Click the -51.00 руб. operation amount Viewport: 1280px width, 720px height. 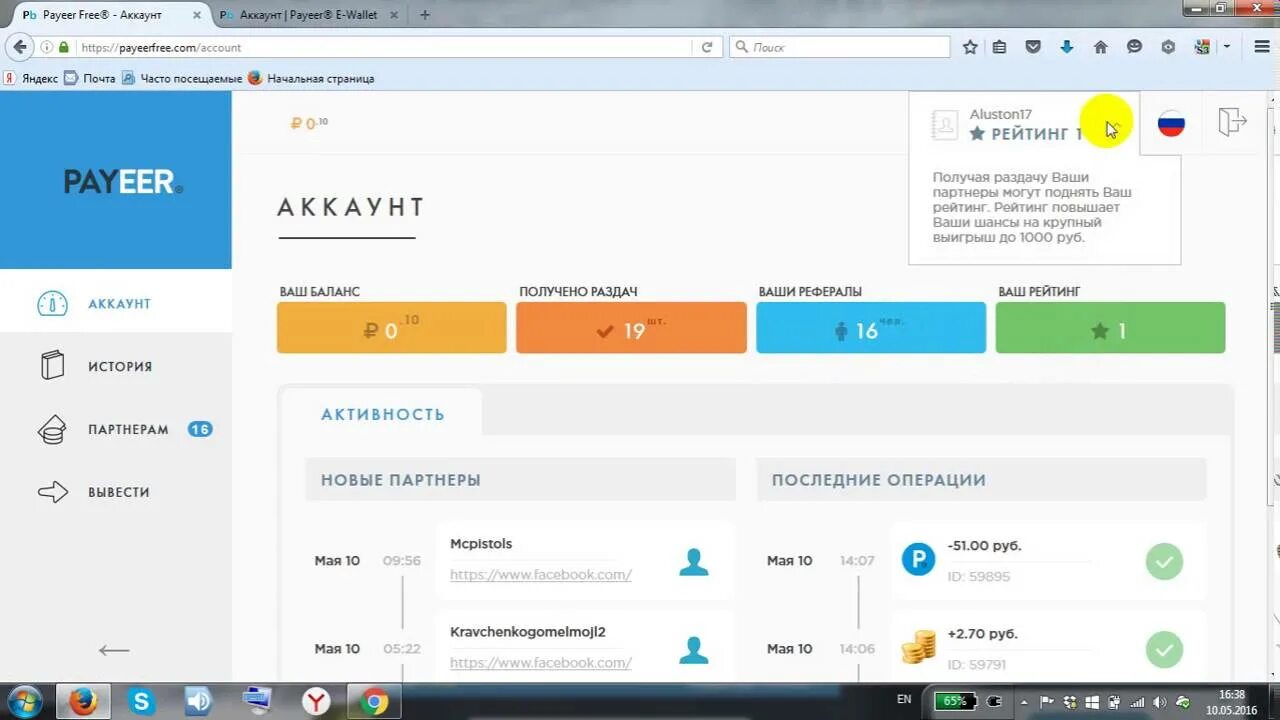(x=984, y=546)
